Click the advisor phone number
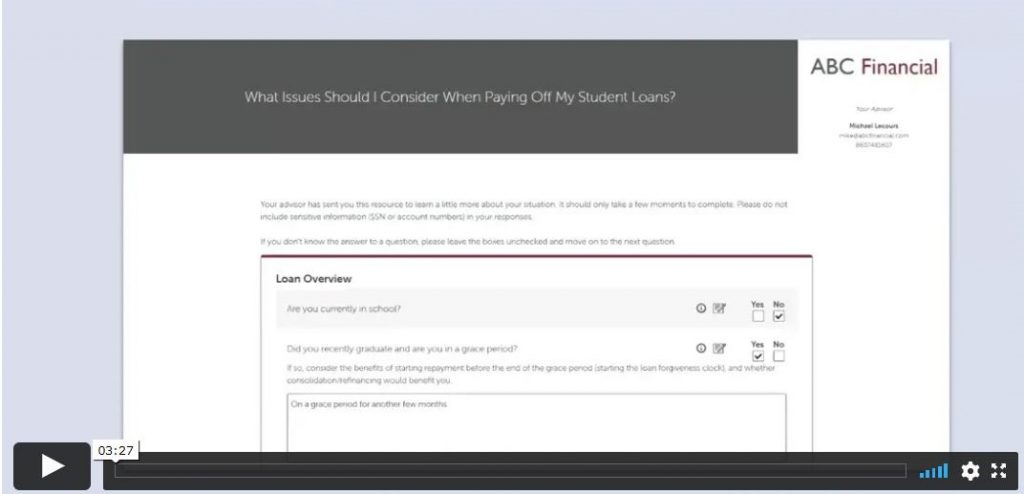Screen dimensions: 1024x494 tap(874, 145)
